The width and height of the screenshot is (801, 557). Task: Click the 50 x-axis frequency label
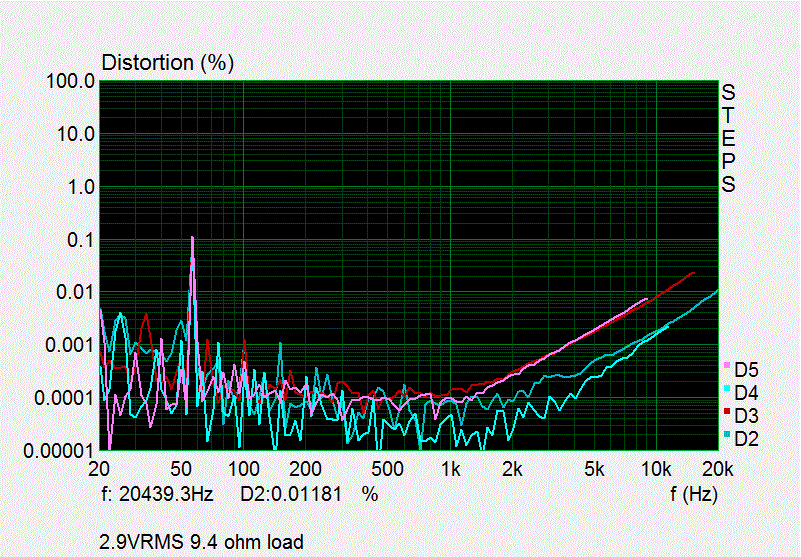(x=181, y=469)
